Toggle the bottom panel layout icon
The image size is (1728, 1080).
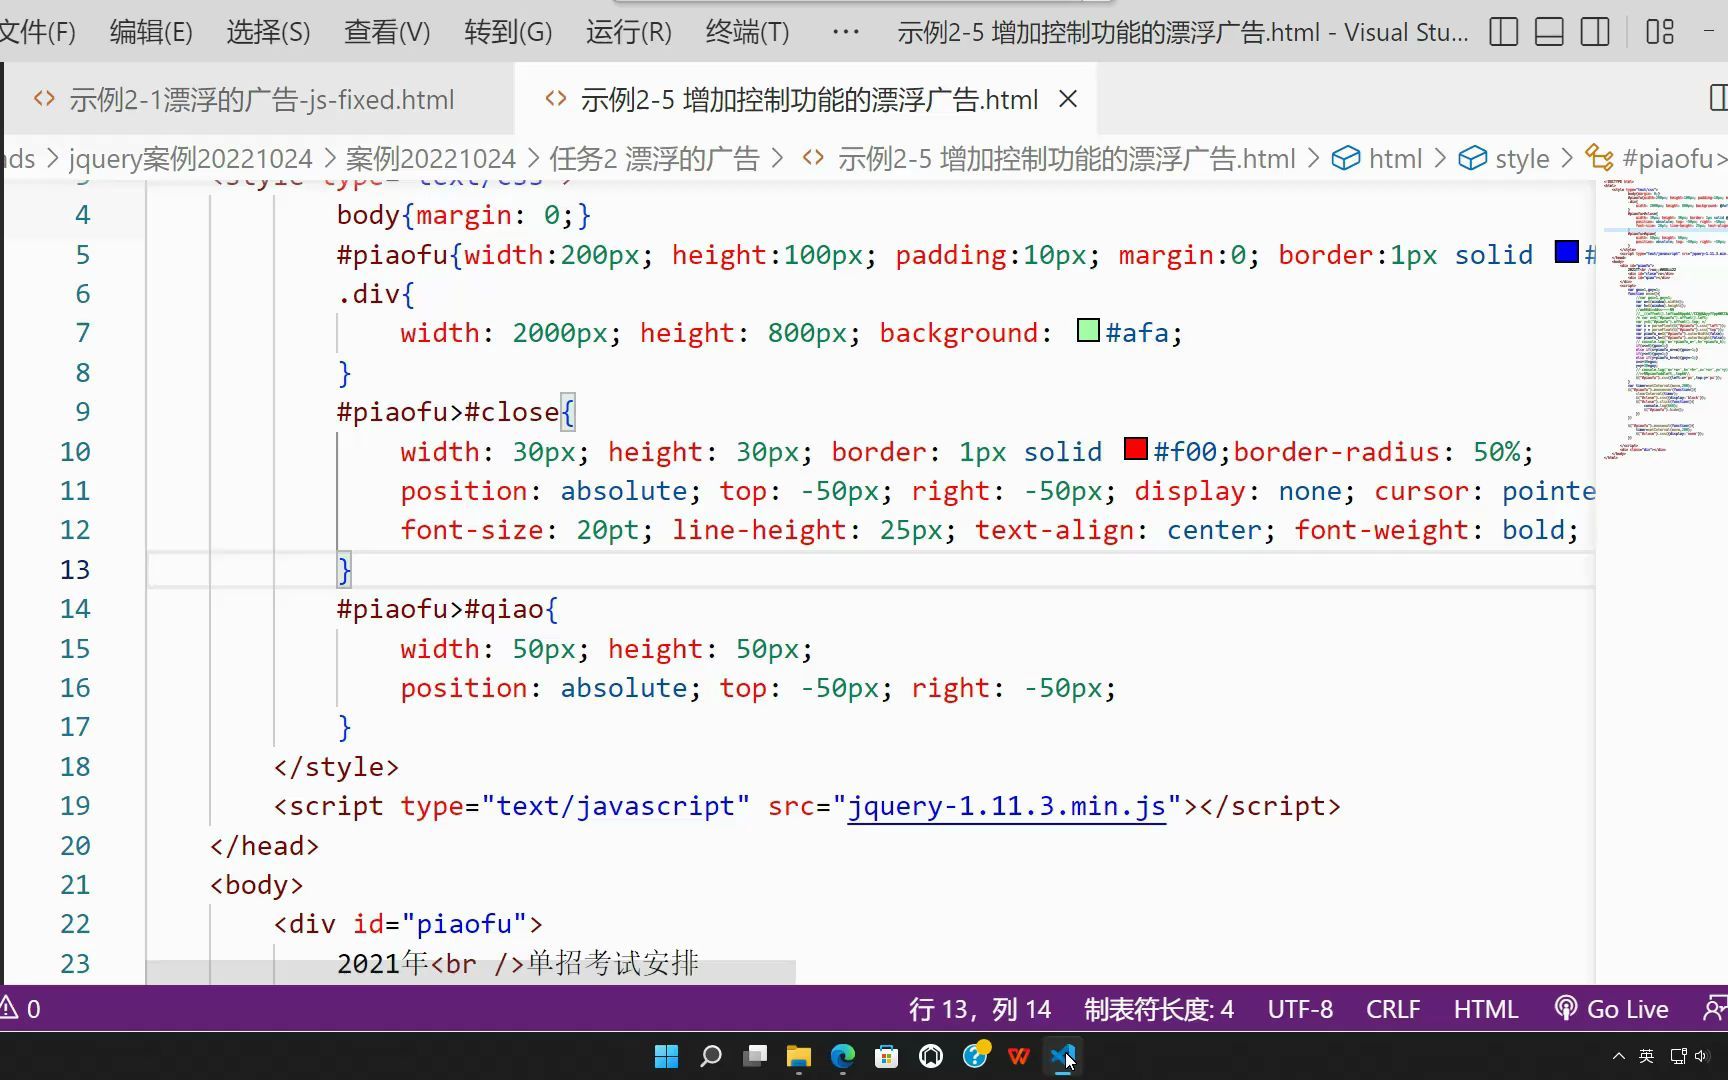click(1549, 32)
